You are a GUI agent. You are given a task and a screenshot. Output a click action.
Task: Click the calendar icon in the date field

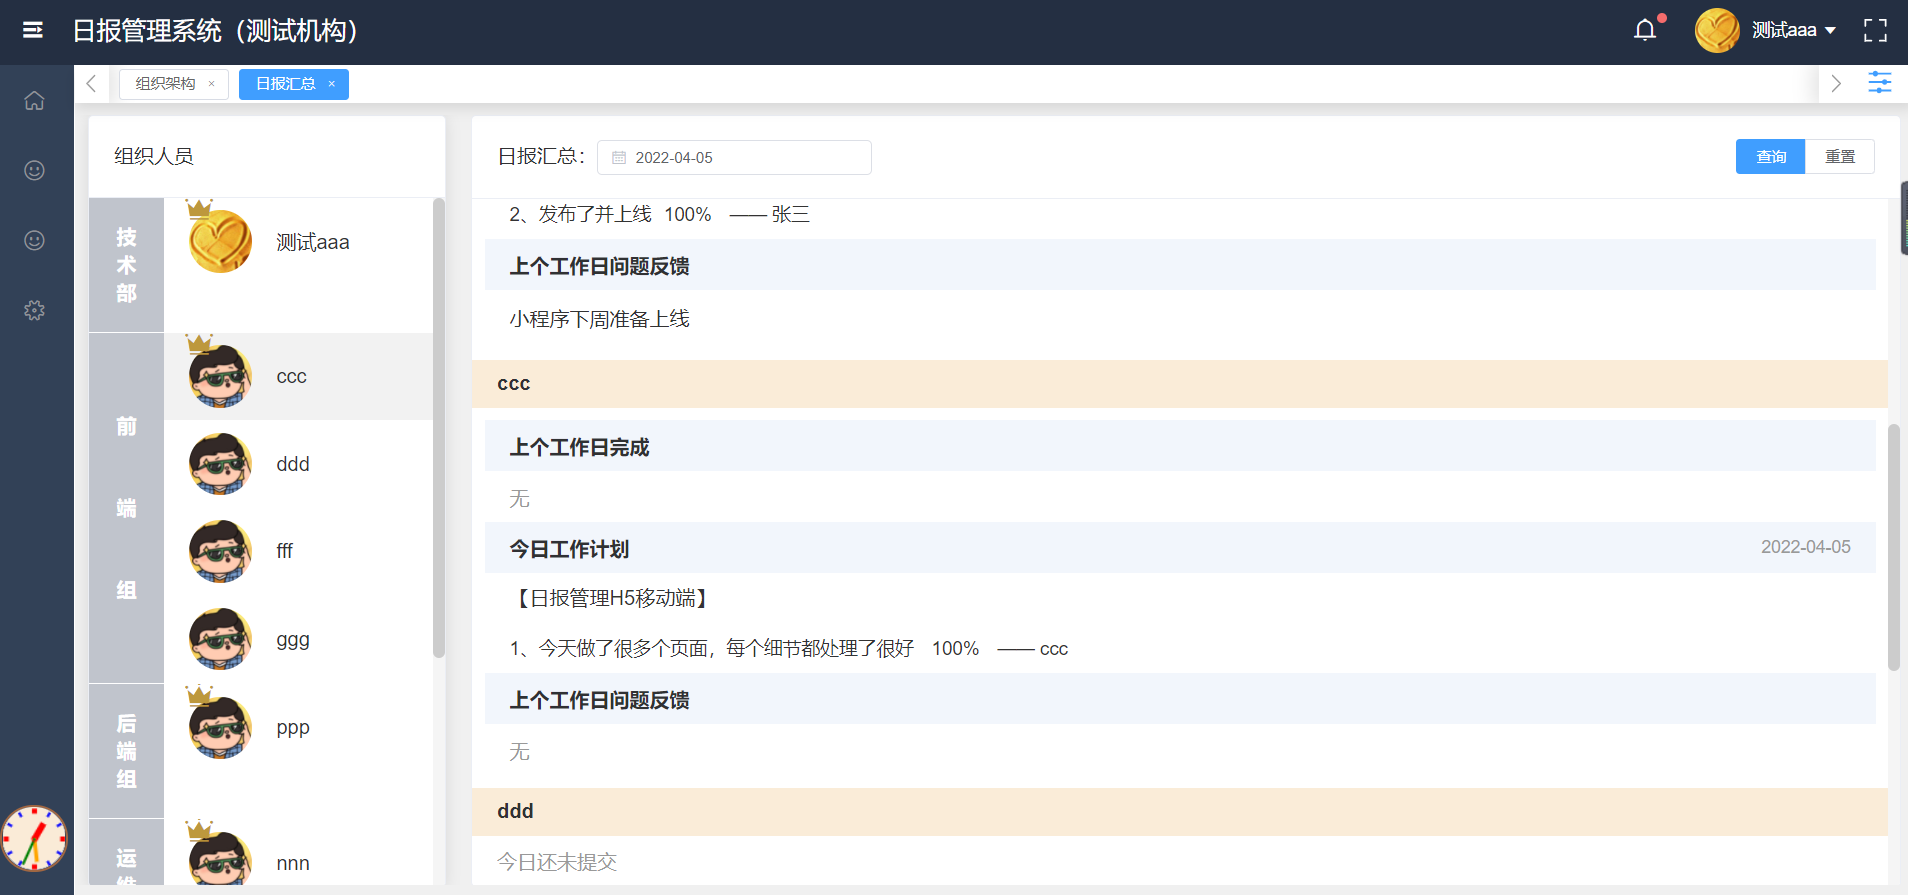click(619, 158)
